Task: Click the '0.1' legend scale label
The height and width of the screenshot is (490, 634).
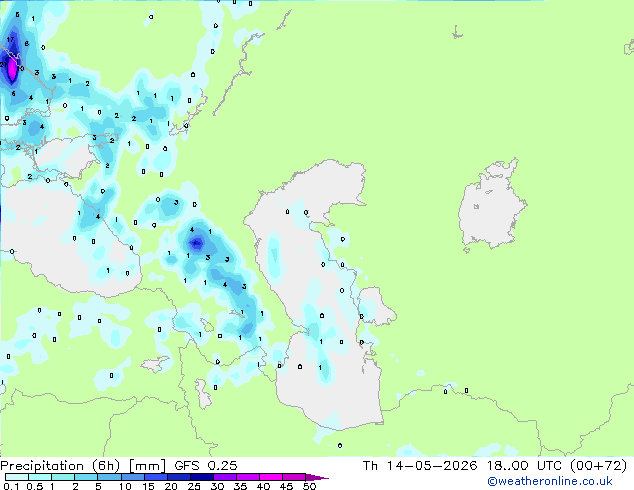Action: point(11,486)
